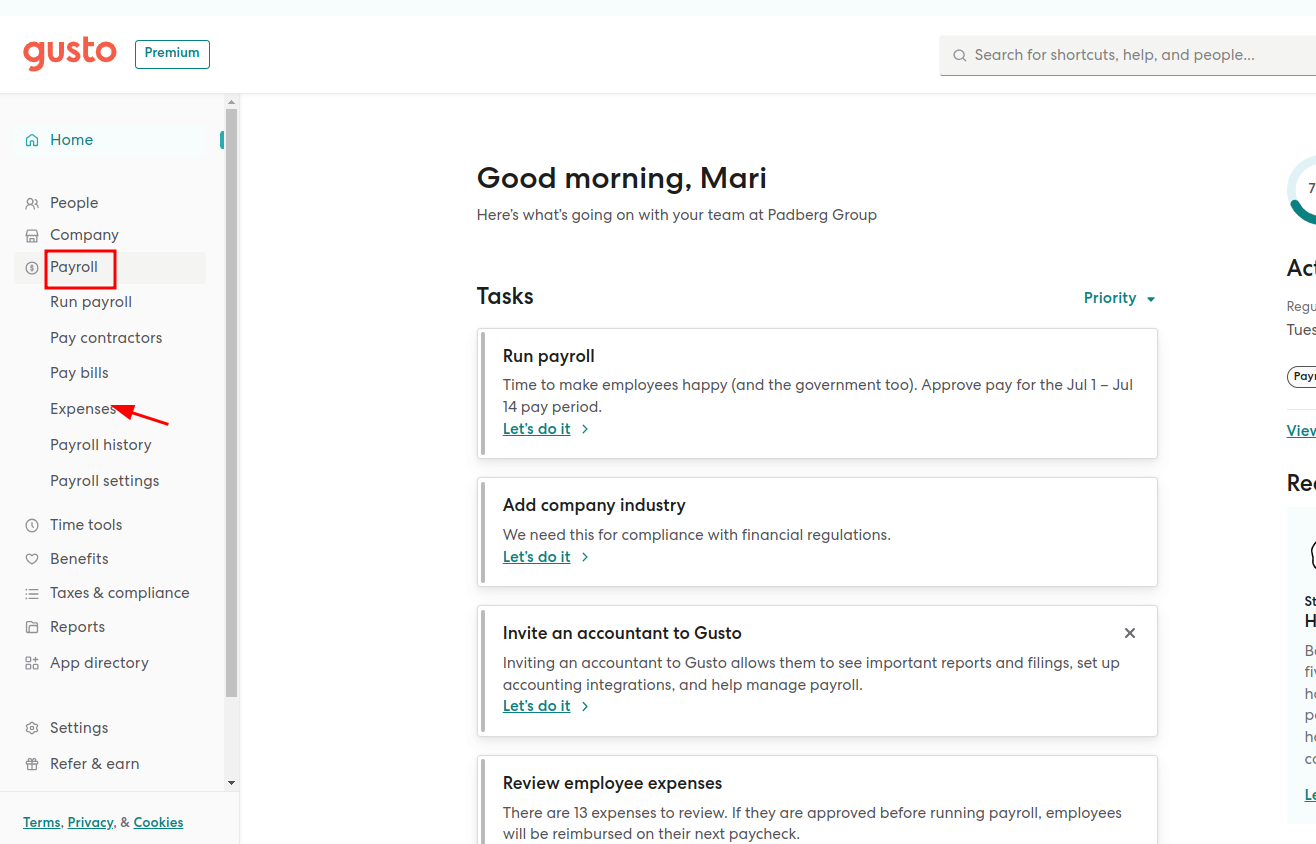Open Expenses under Payroll

coord(83,409)
